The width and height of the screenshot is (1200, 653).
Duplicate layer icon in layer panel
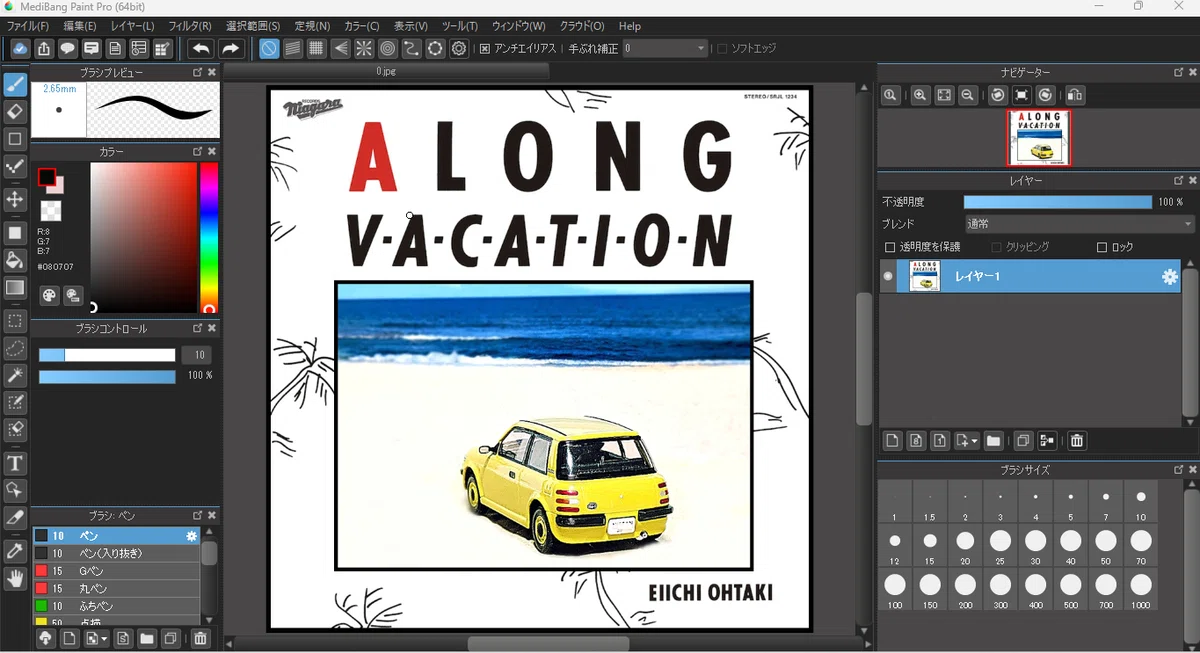click(1022, 440)
